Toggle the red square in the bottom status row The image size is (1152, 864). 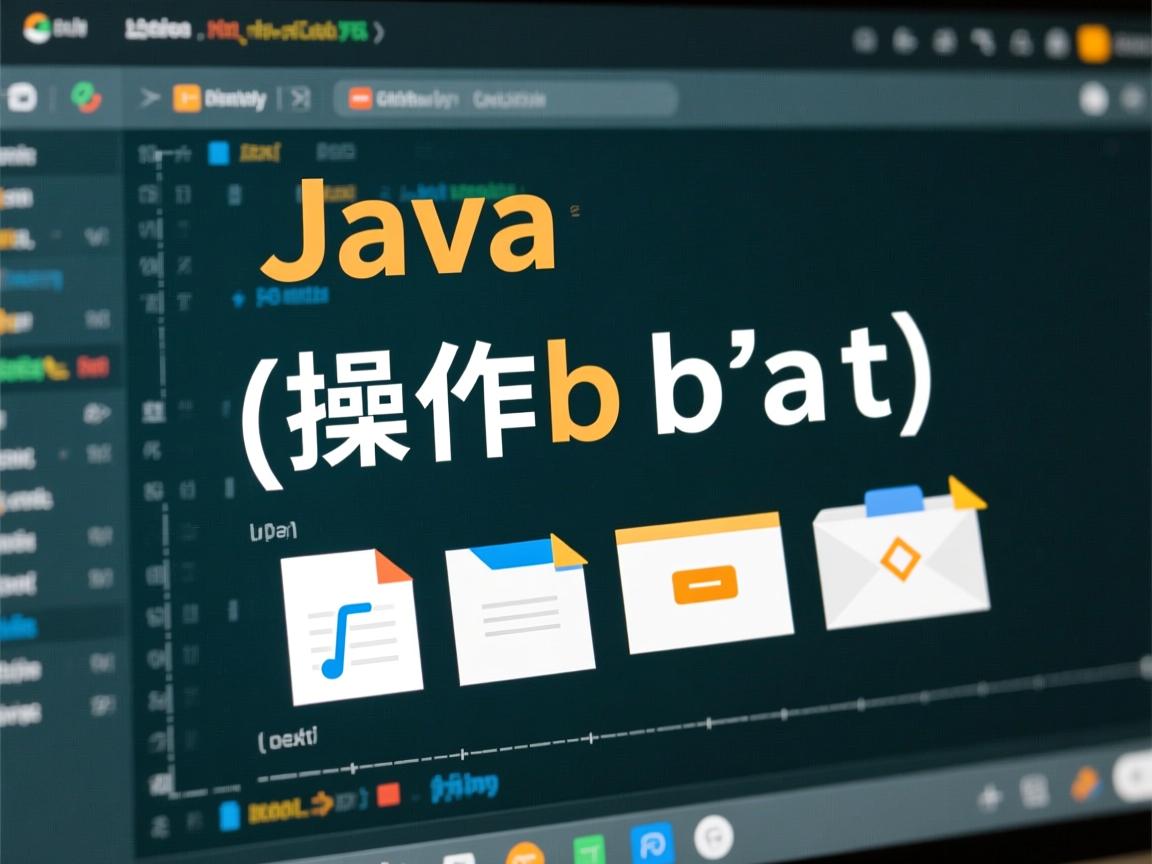point(388,796)
